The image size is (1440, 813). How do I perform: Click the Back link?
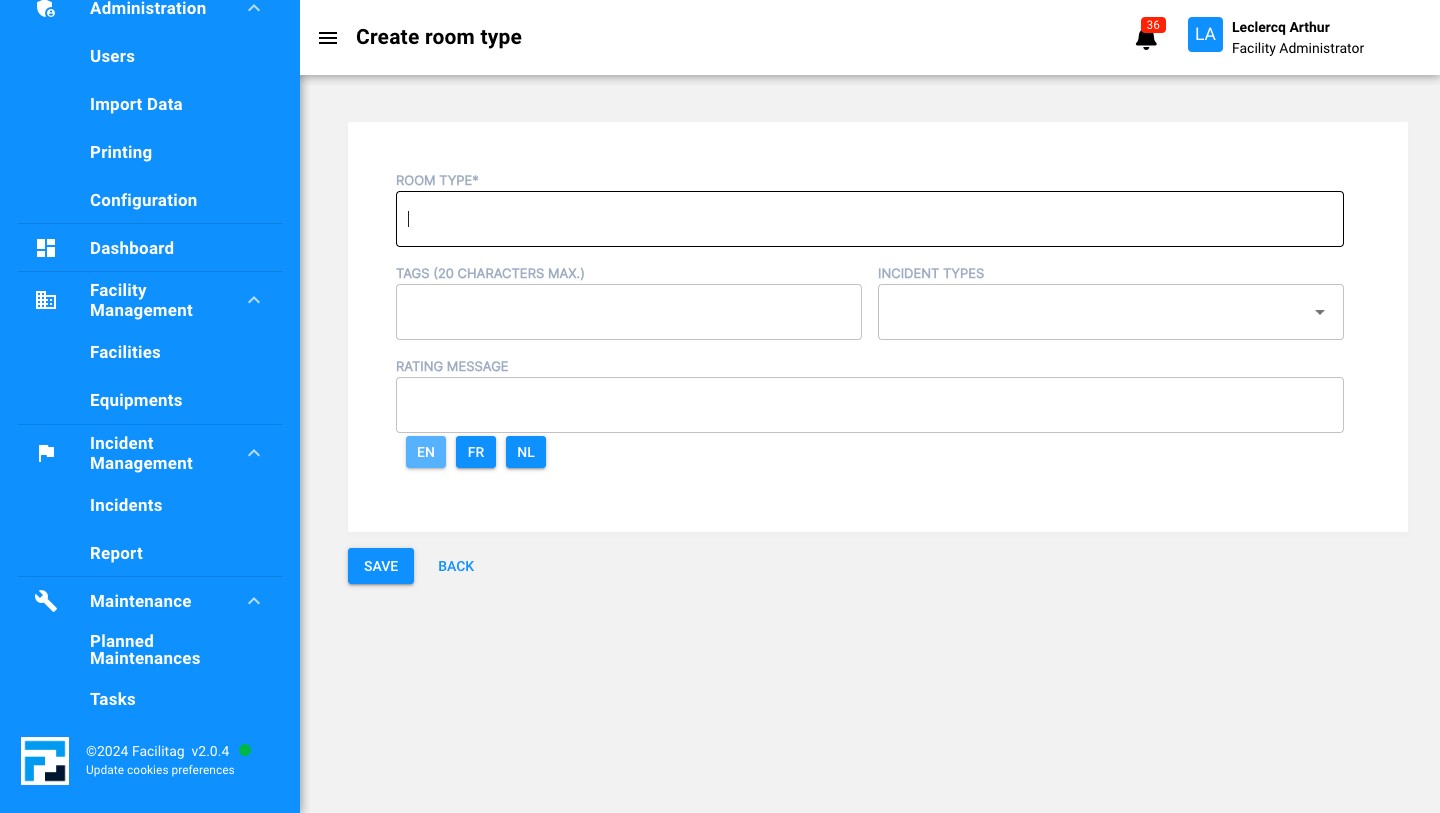(456, 566)
